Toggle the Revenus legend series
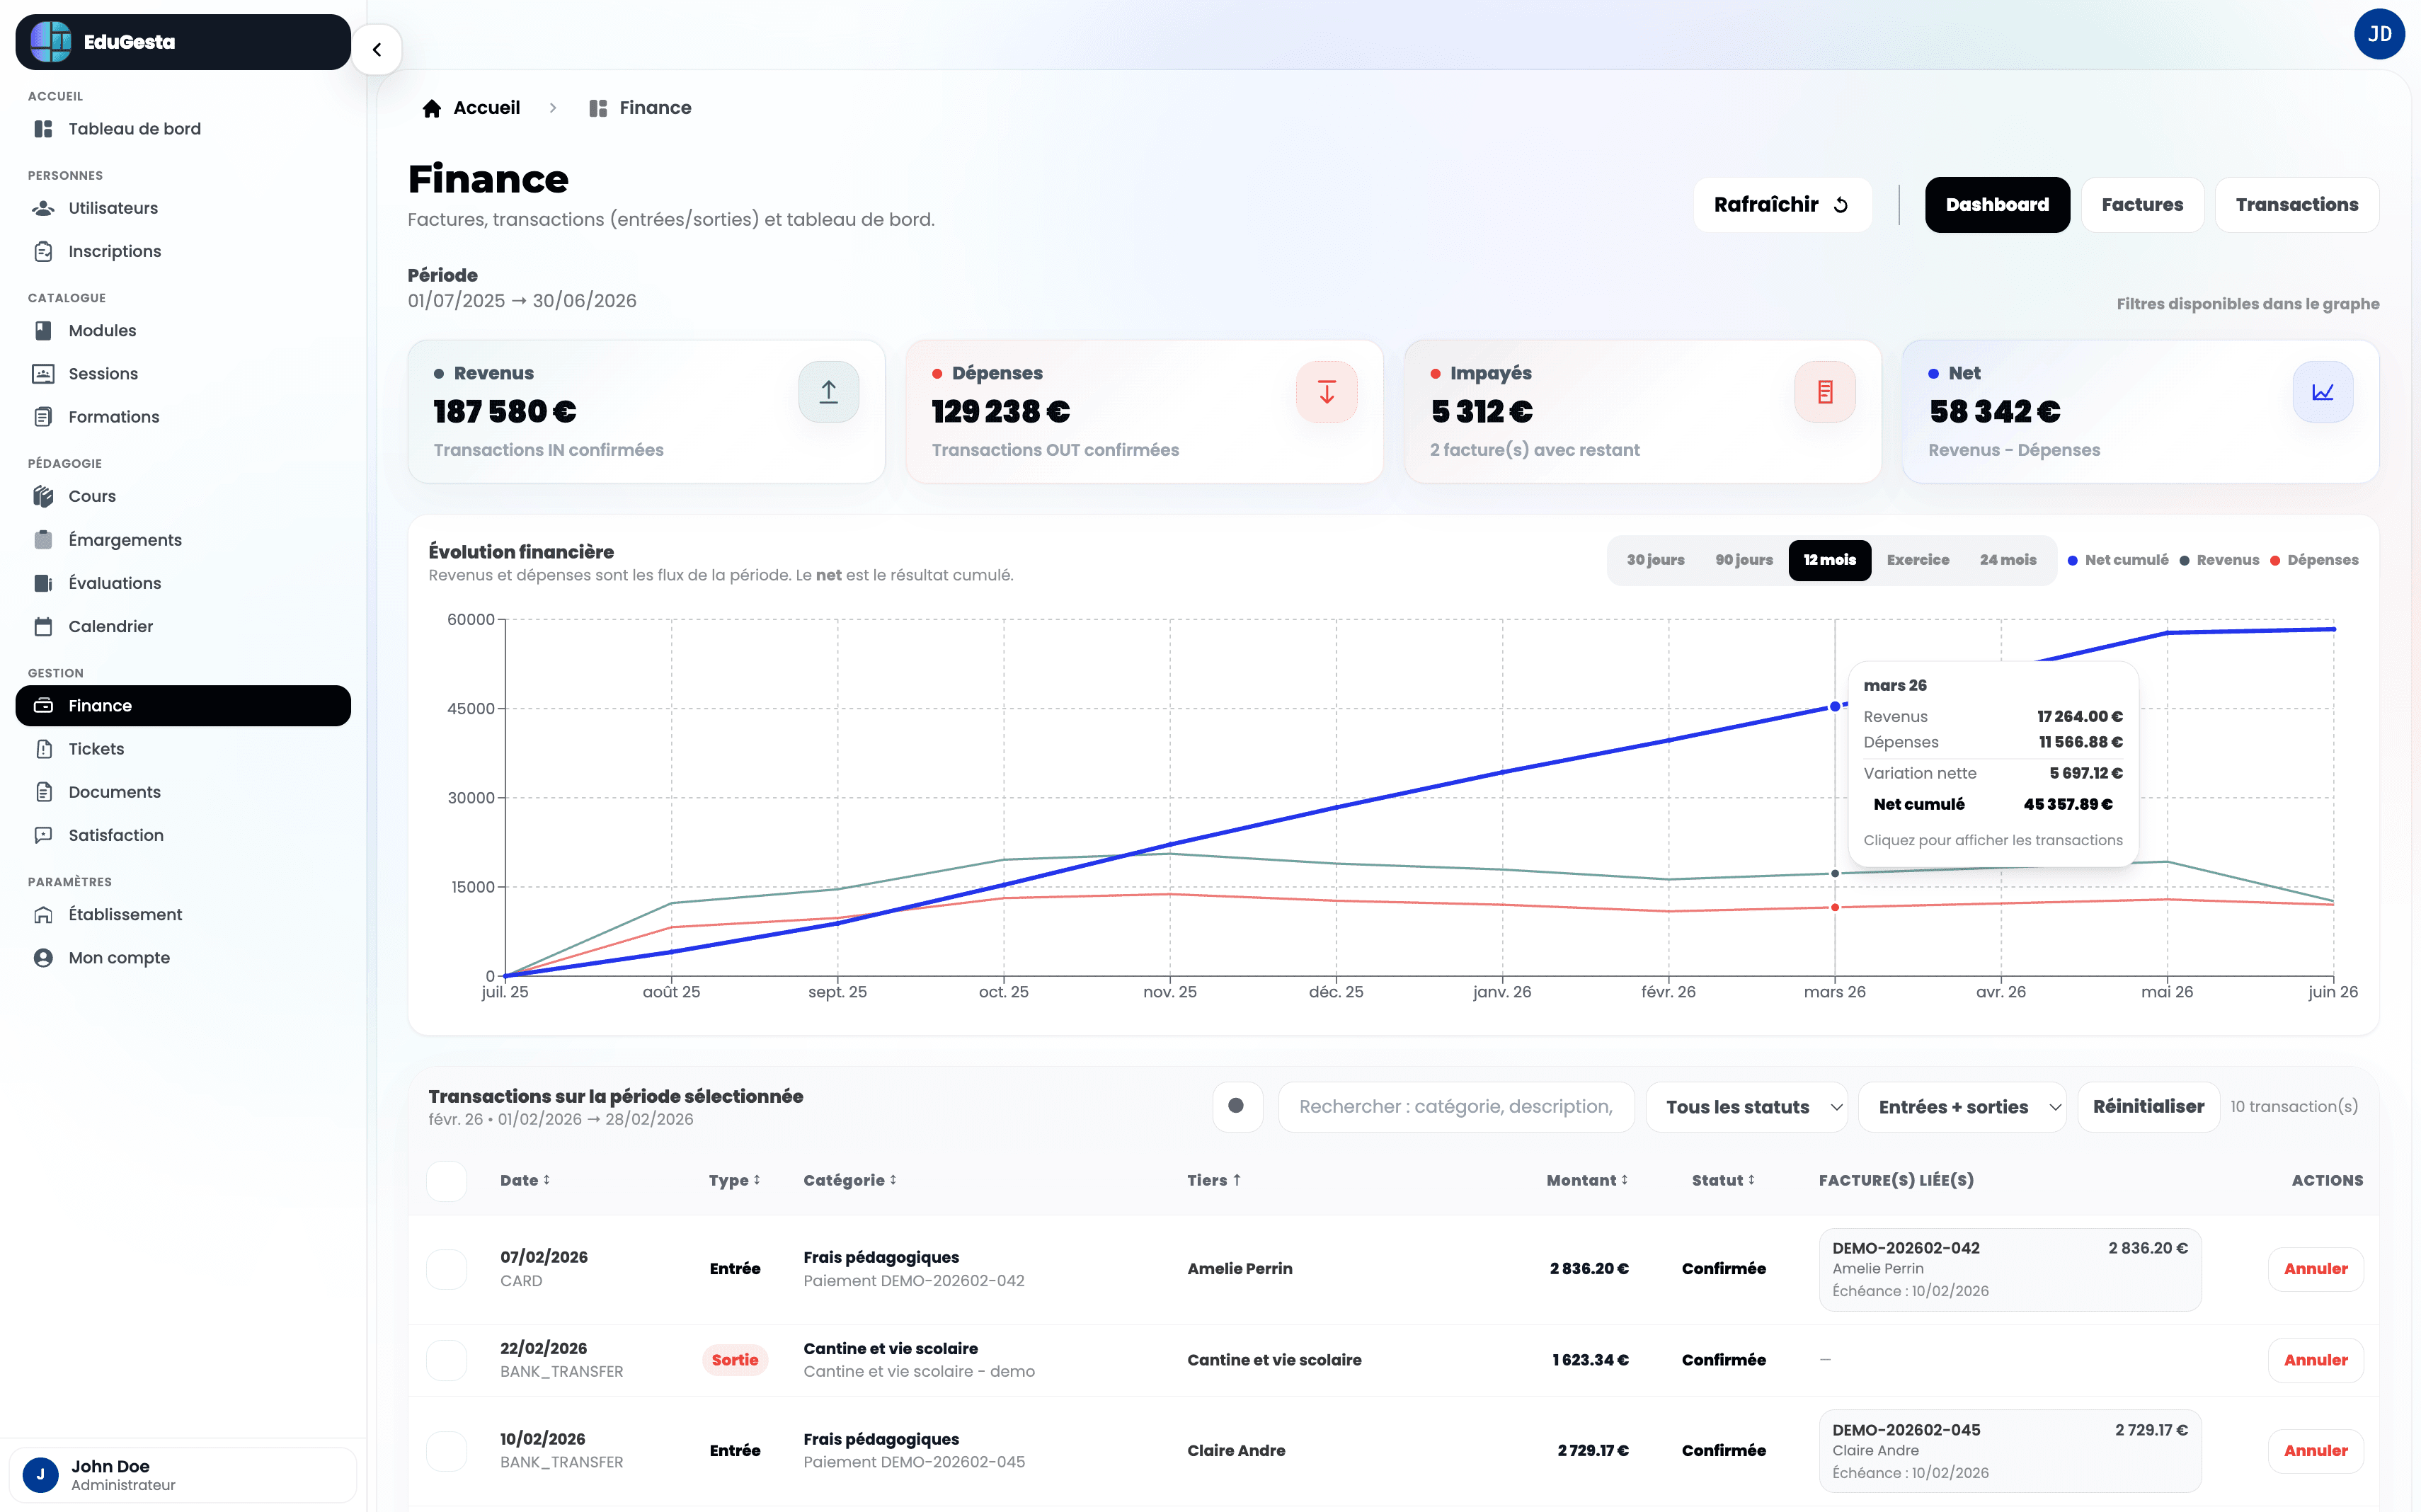Screen dimensions: 2421x1512 coord(2219,560)
